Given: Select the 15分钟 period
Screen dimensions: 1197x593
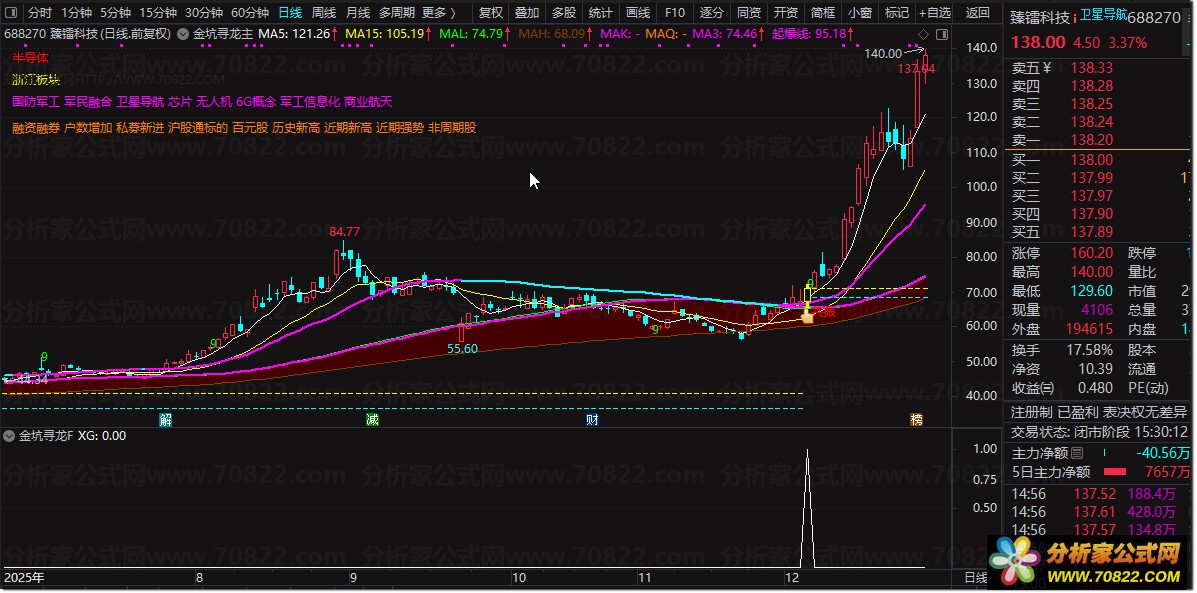Looking at the screenshot, I should [x=158, y=12].
